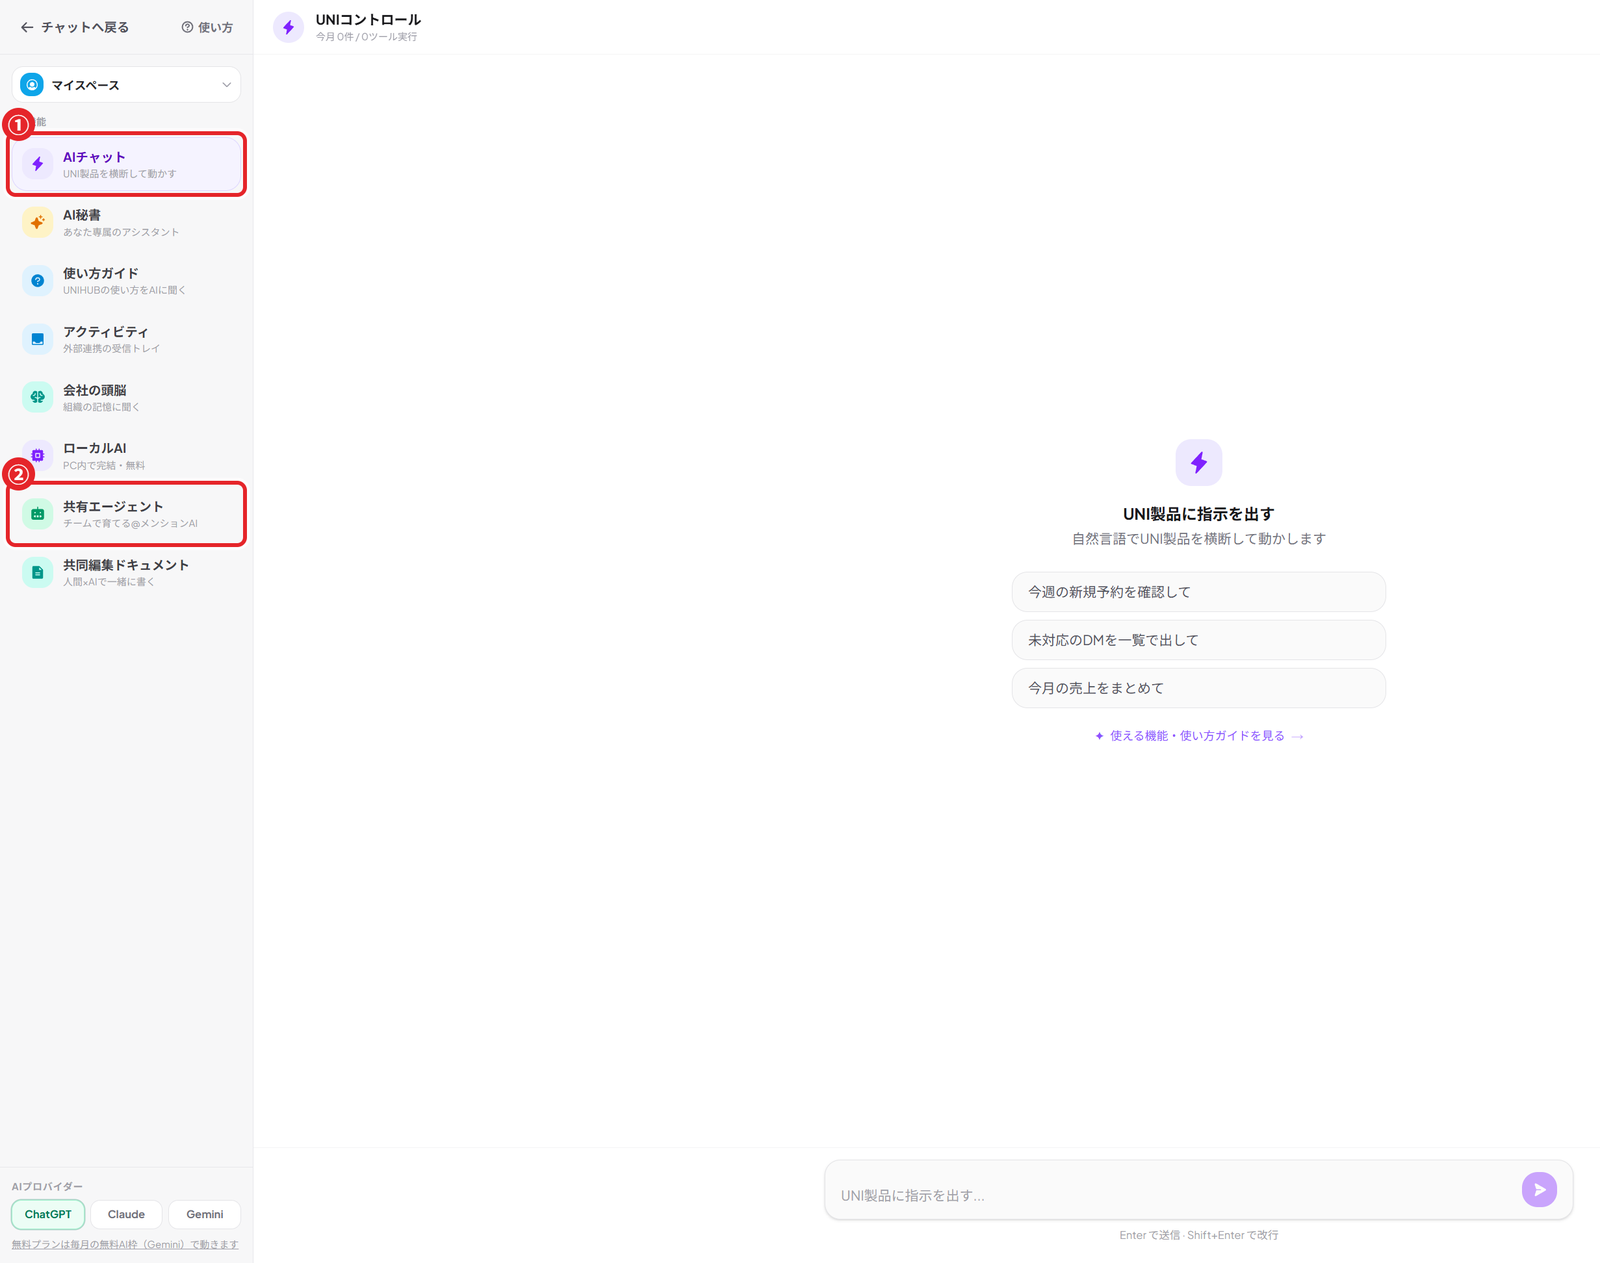Click the AIチャット lightning bolt icon

37,164
